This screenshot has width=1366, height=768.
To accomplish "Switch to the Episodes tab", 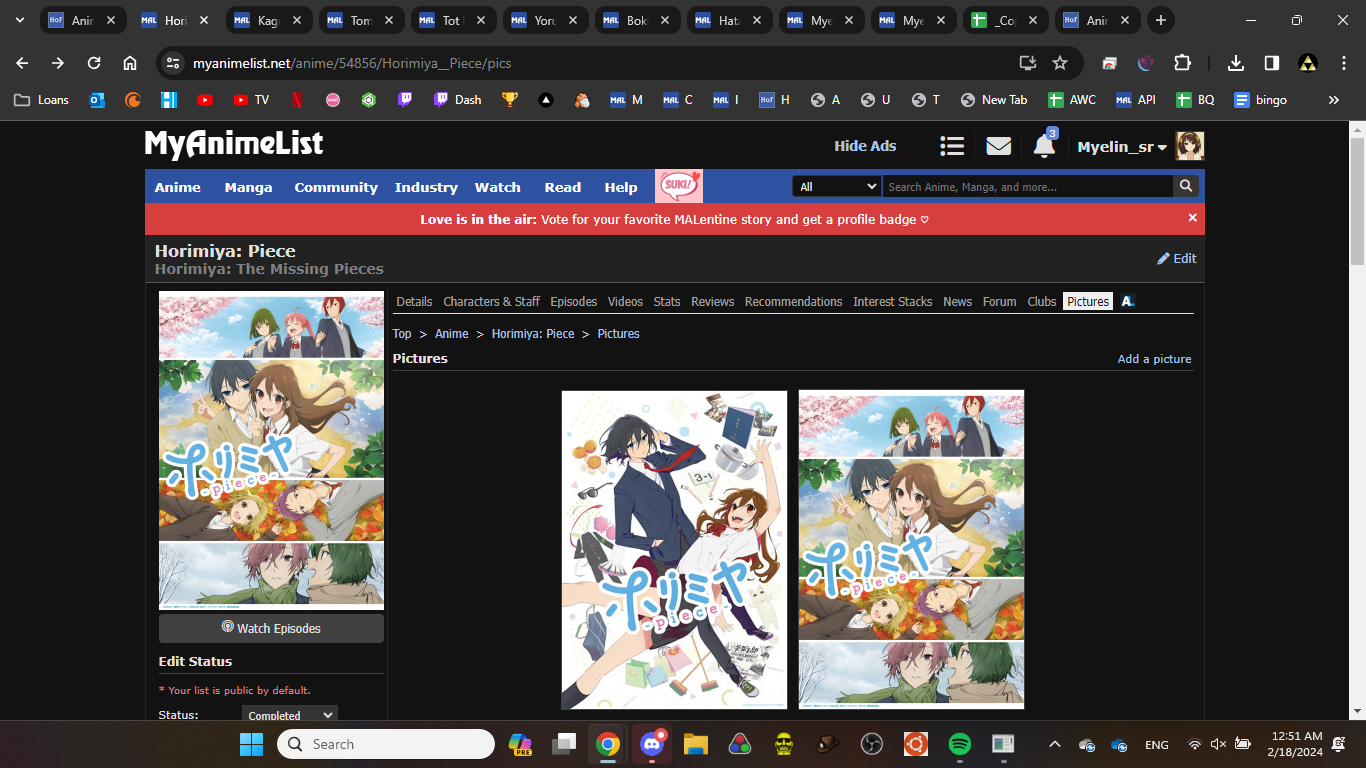I will point(574,301).
